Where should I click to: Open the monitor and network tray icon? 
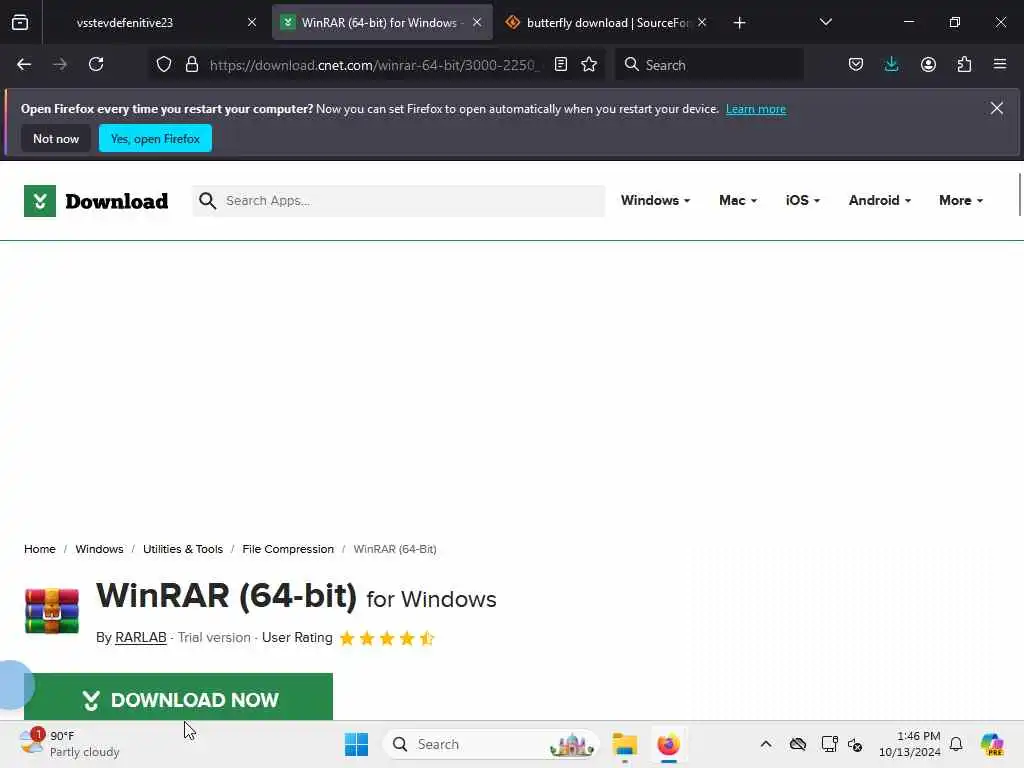point(829,744)
